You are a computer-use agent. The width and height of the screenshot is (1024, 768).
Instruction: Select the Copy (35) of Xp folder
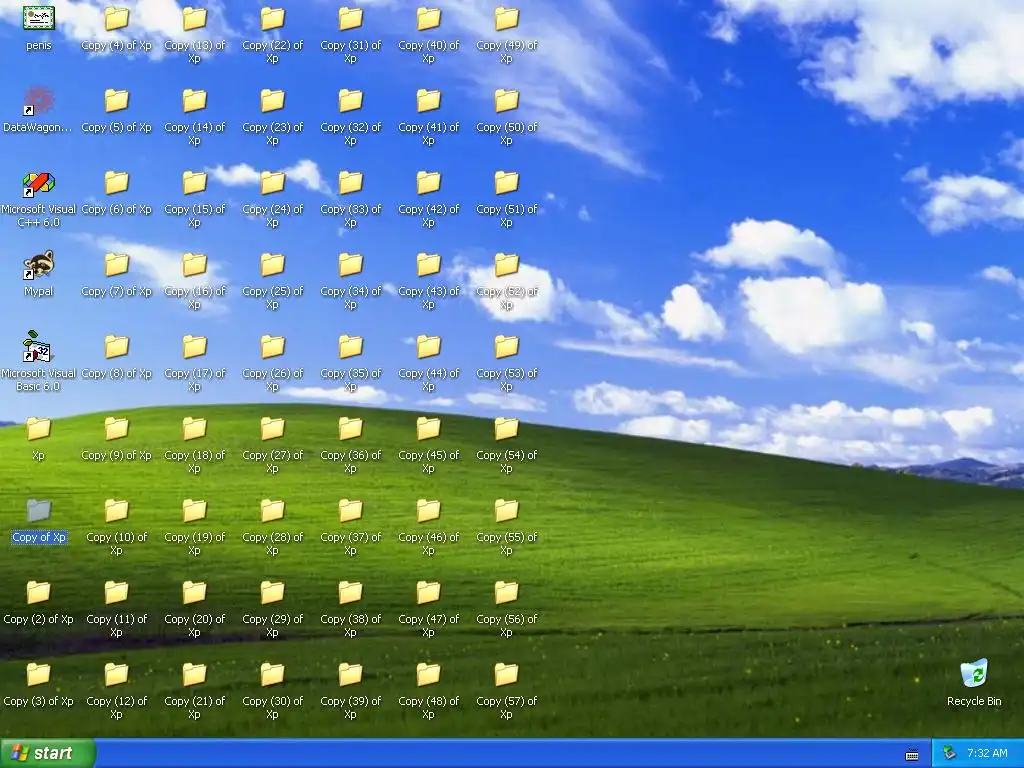coord(351,347)
